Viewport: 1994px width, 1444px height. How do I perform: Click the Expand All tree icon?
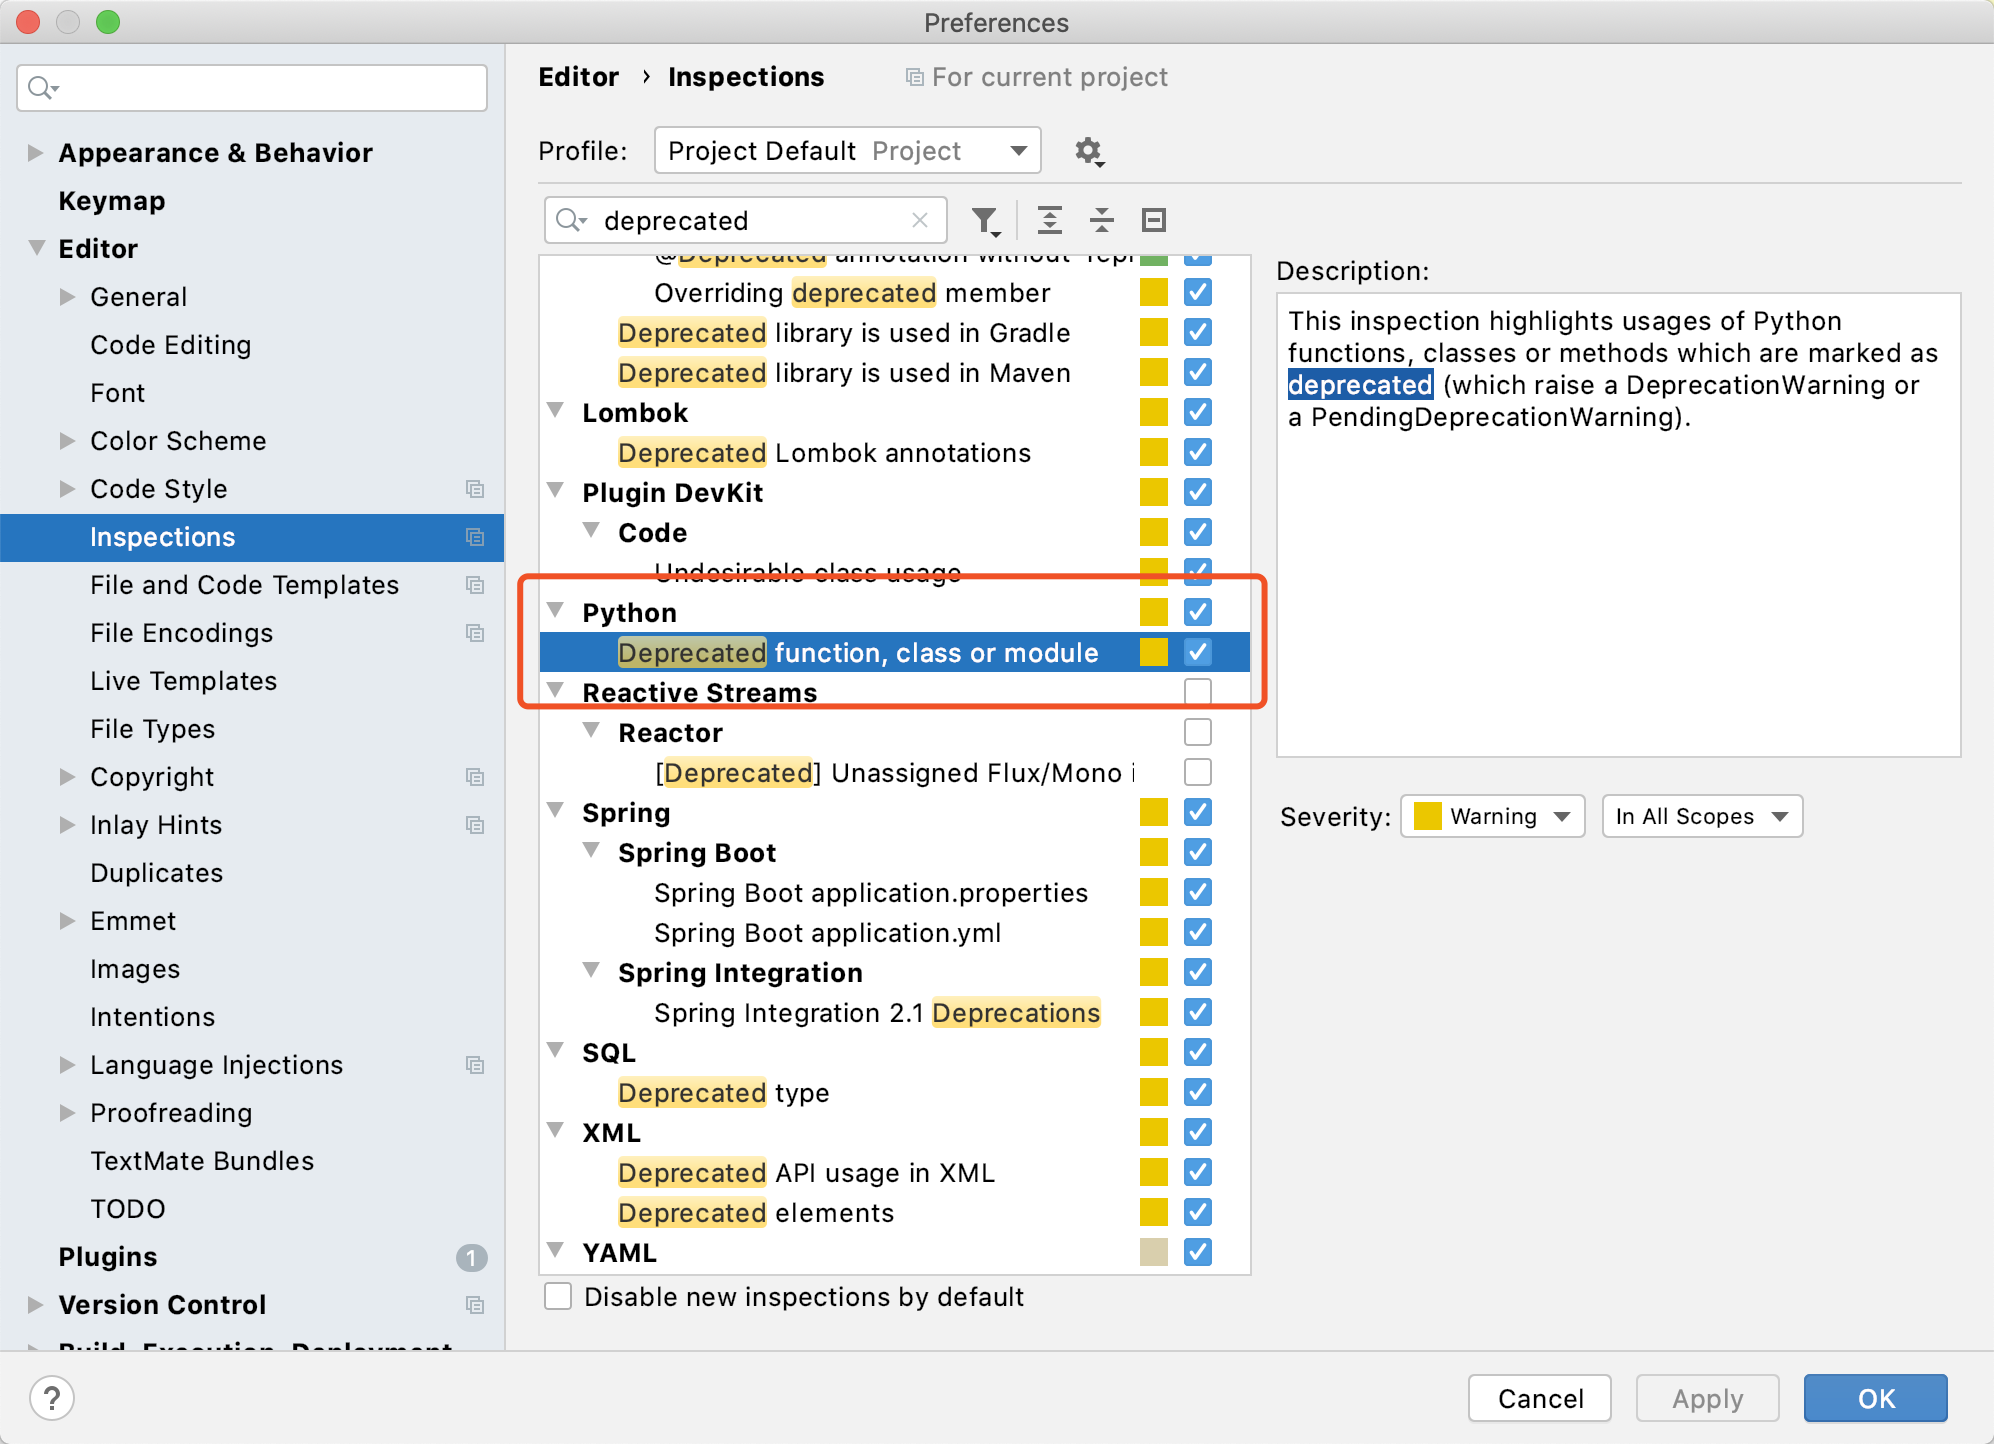(1049, 220)
